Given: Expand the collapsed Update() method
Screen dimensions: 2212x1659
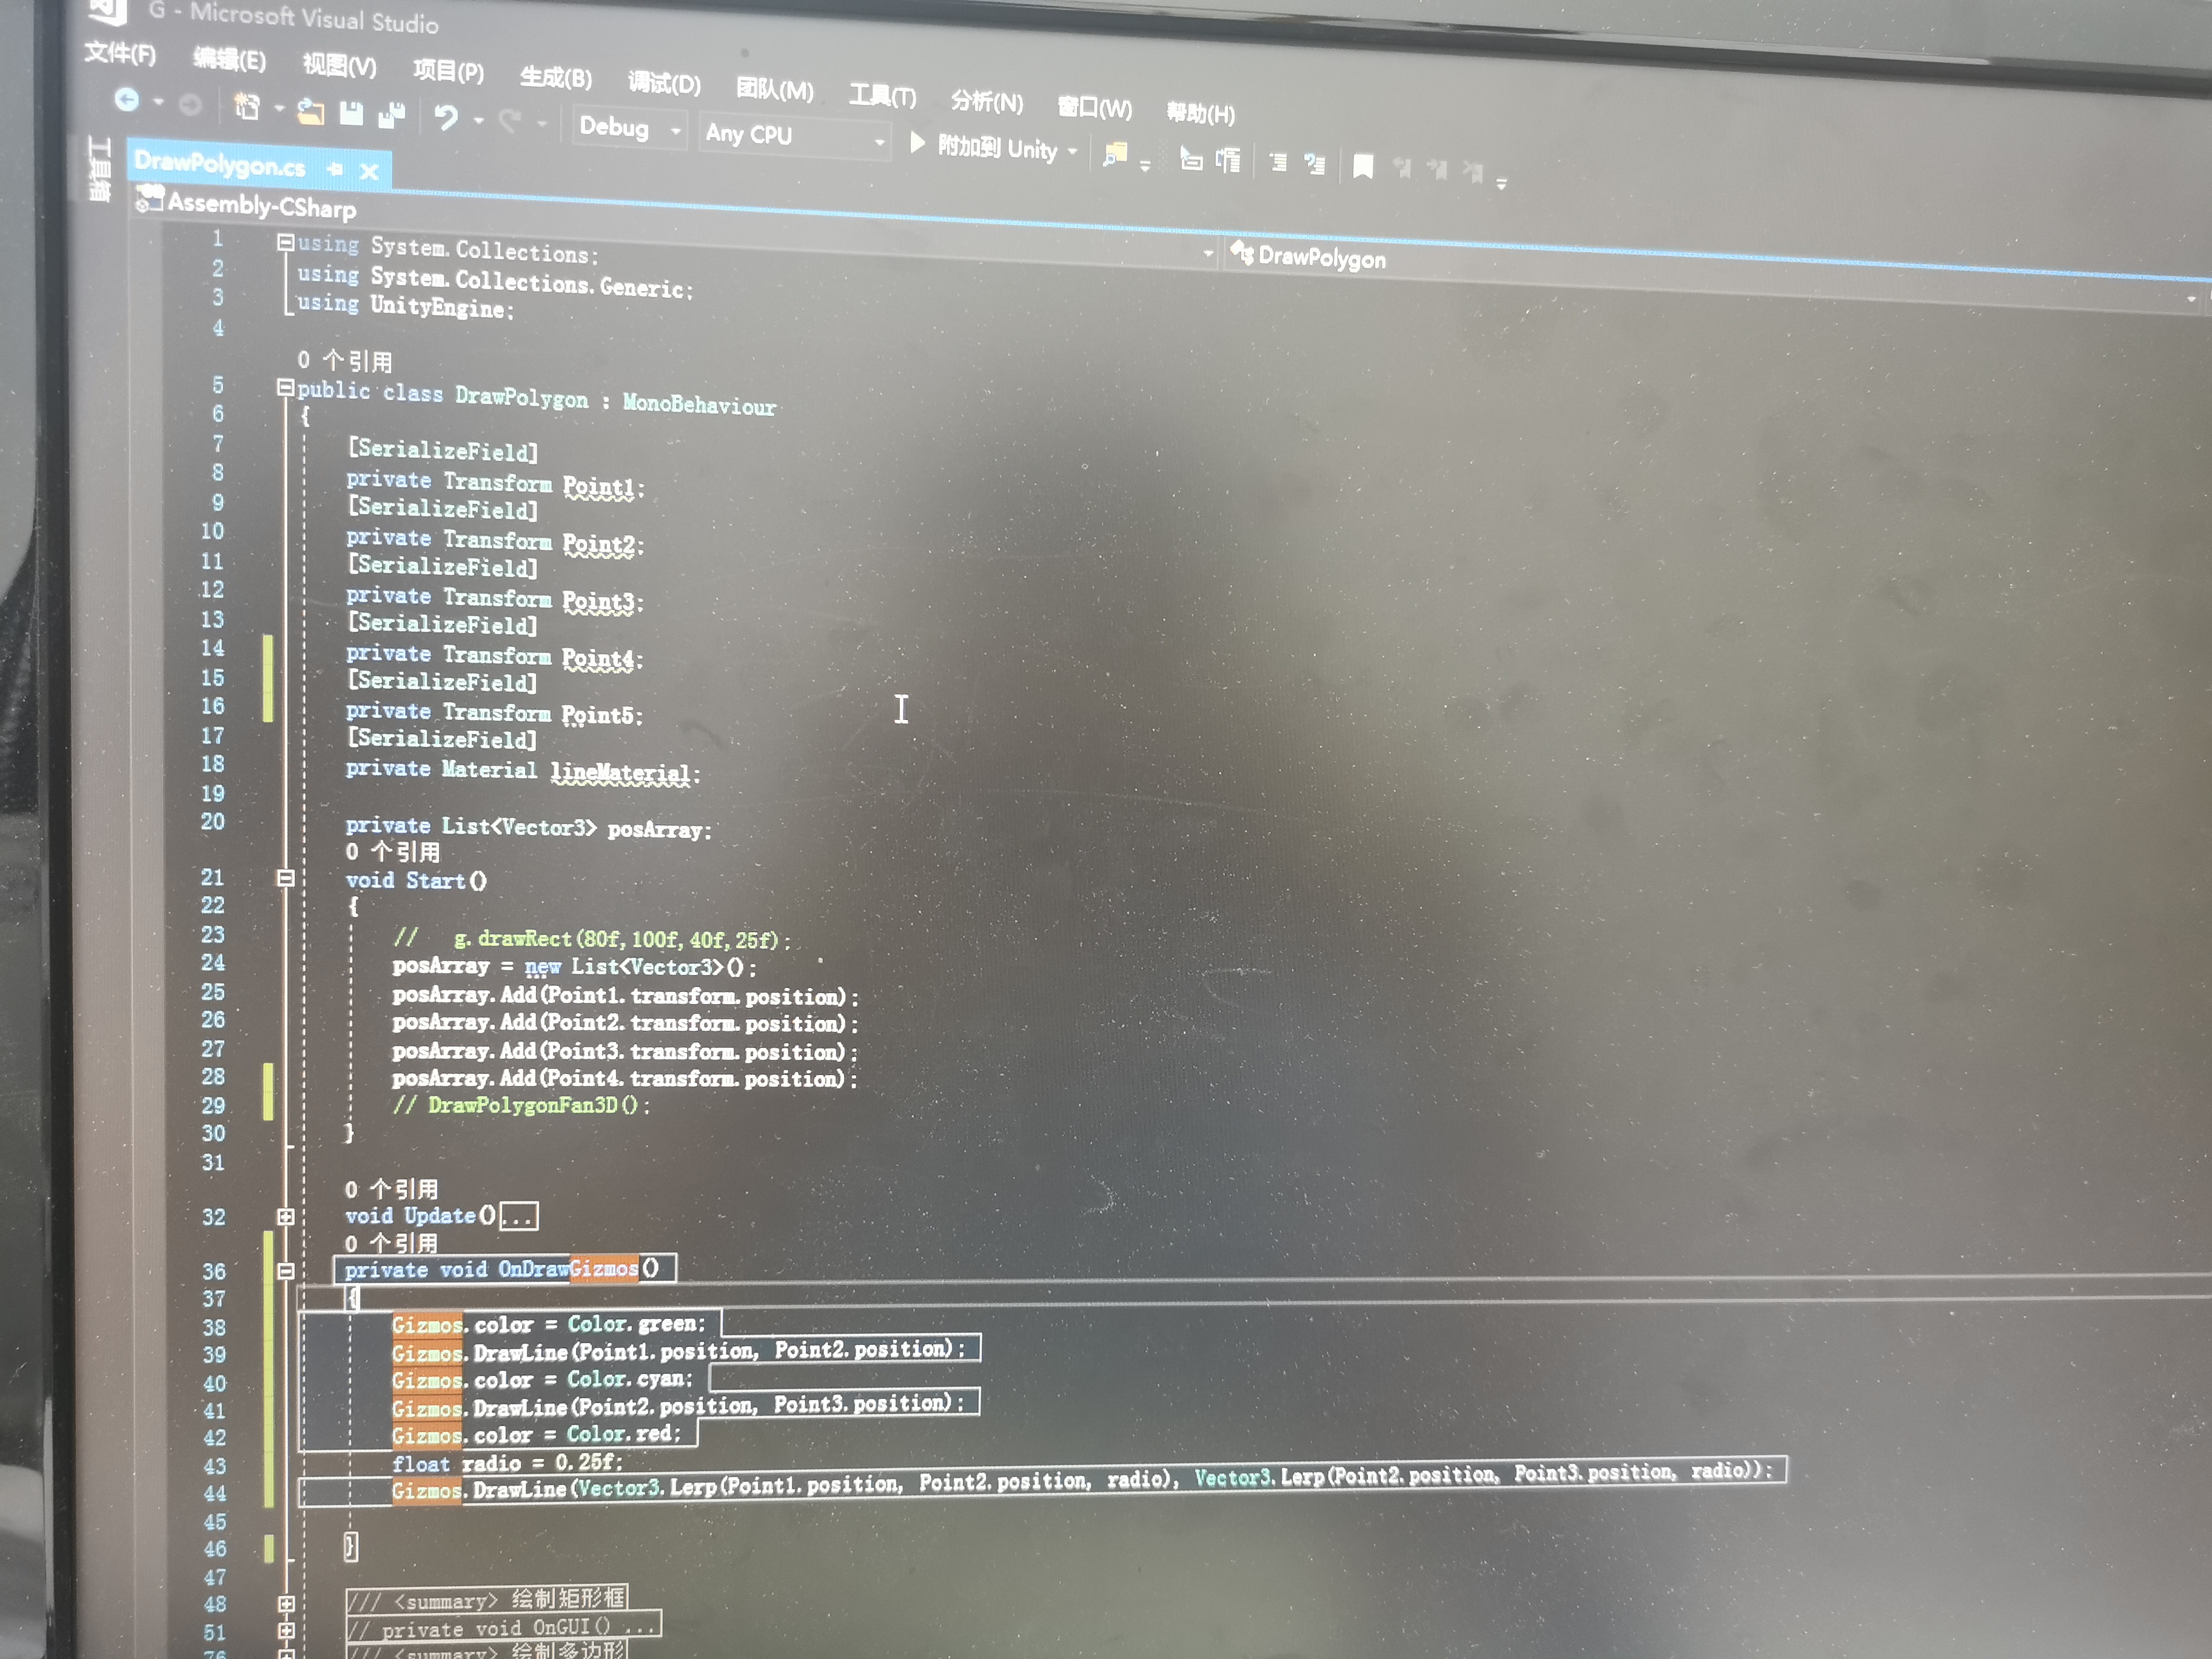Looking at the screenshot, I should click(x=285, y=1216).
